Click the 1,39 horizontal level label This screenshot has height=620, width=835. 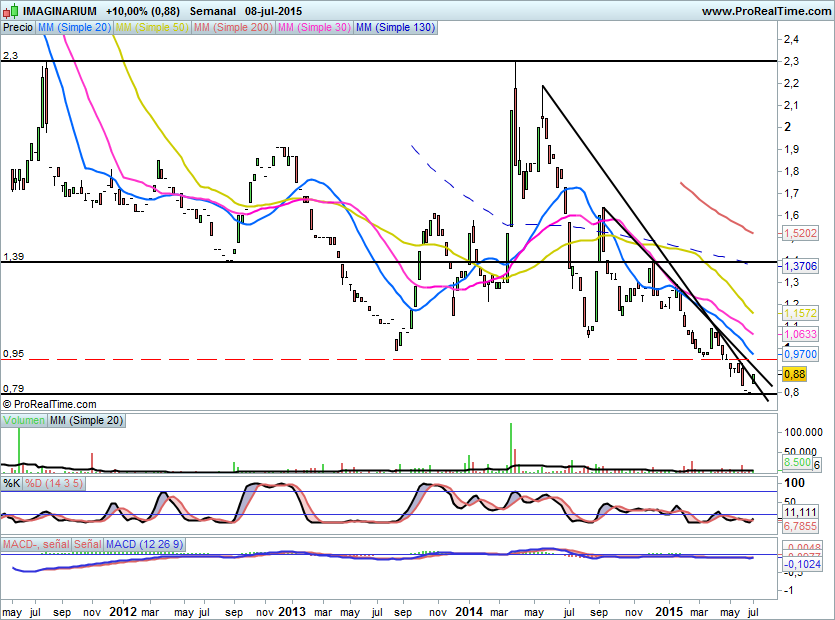[13, 257]
